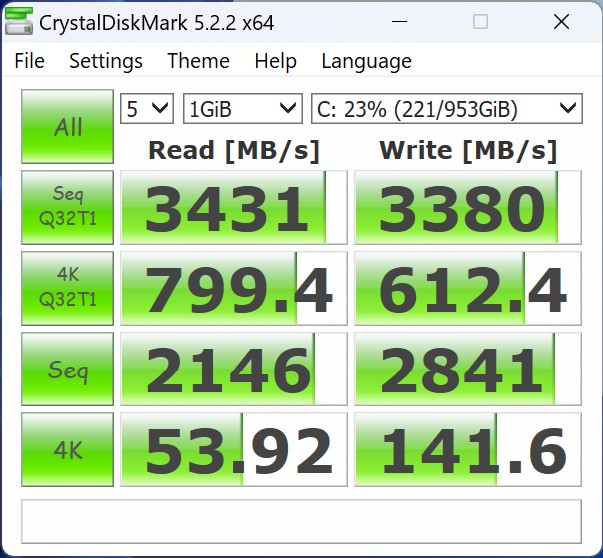Viewport: 603px width, 558px height.
Task: Click the Seq Q32T1 write result 3380
Action: (x=468, y=207)
